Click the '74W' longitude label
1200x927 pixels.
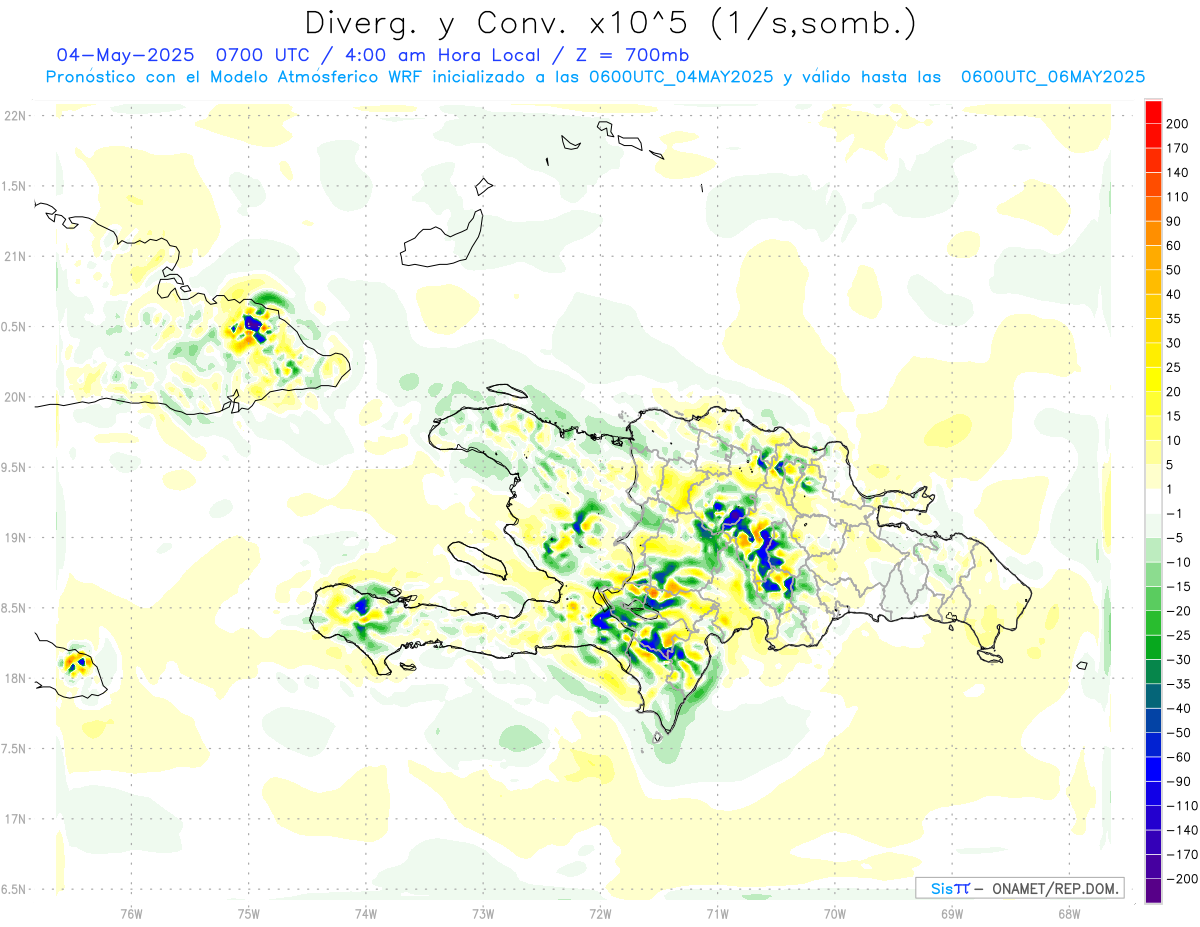coord(366,913)
